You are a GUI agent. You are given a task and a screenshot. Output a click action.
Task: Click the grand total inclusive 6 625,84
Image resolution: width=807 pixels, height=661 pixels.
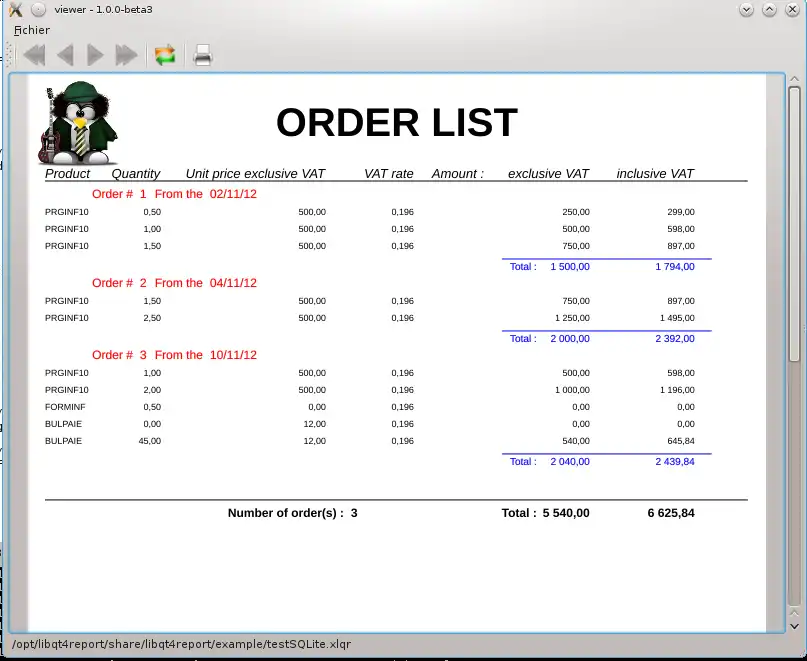[671, 513]
